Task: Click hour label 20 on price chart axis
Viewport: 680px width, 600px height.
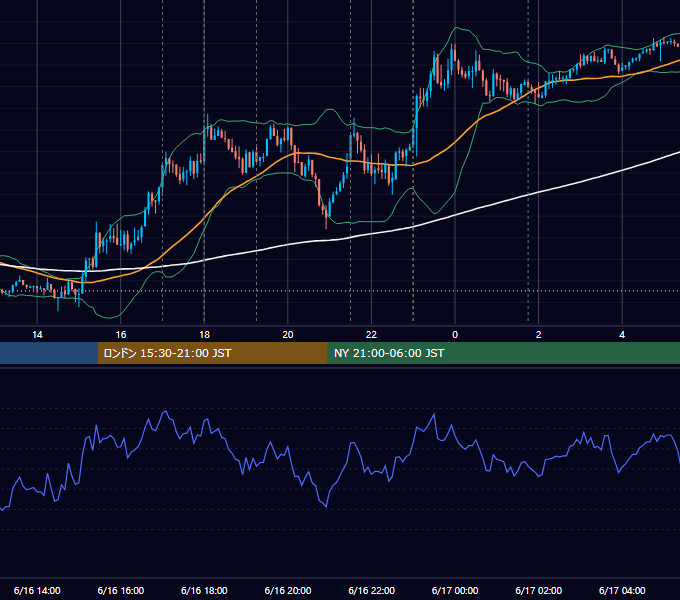Action: (x=288, y=334)
